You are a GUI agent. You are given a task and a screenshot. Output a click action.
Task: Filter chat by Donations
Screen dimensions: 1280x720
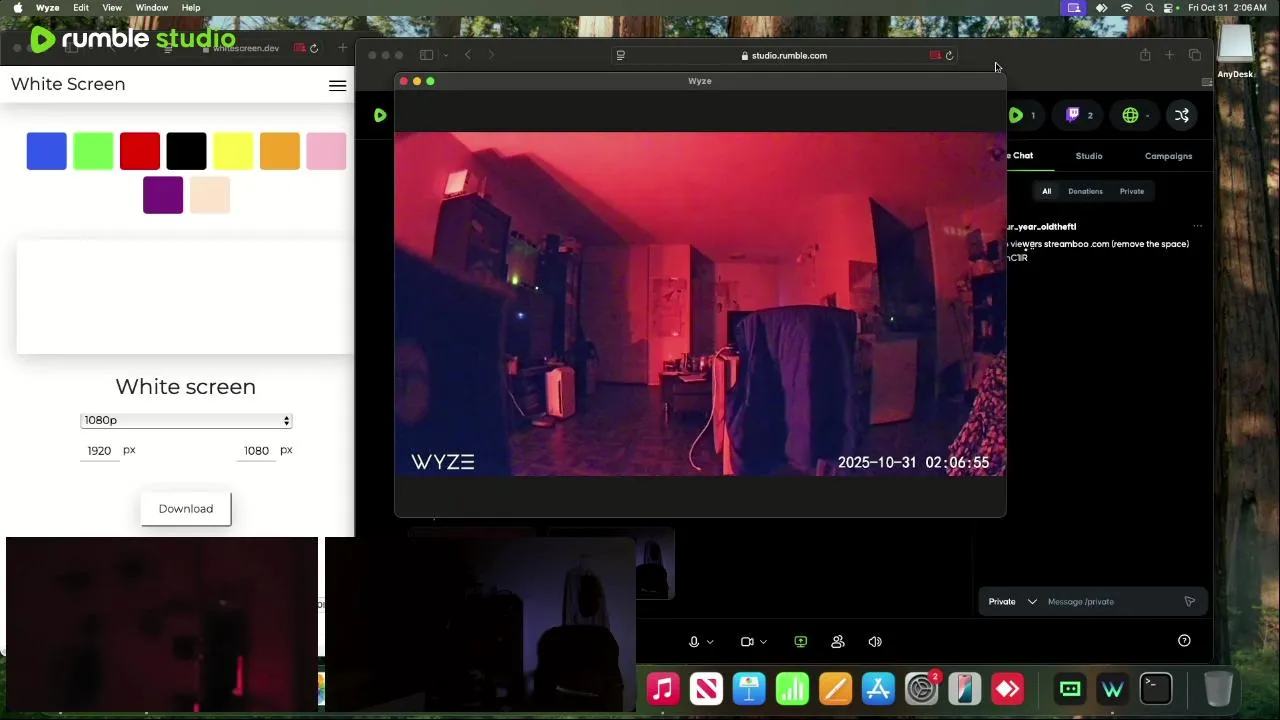1085,191
